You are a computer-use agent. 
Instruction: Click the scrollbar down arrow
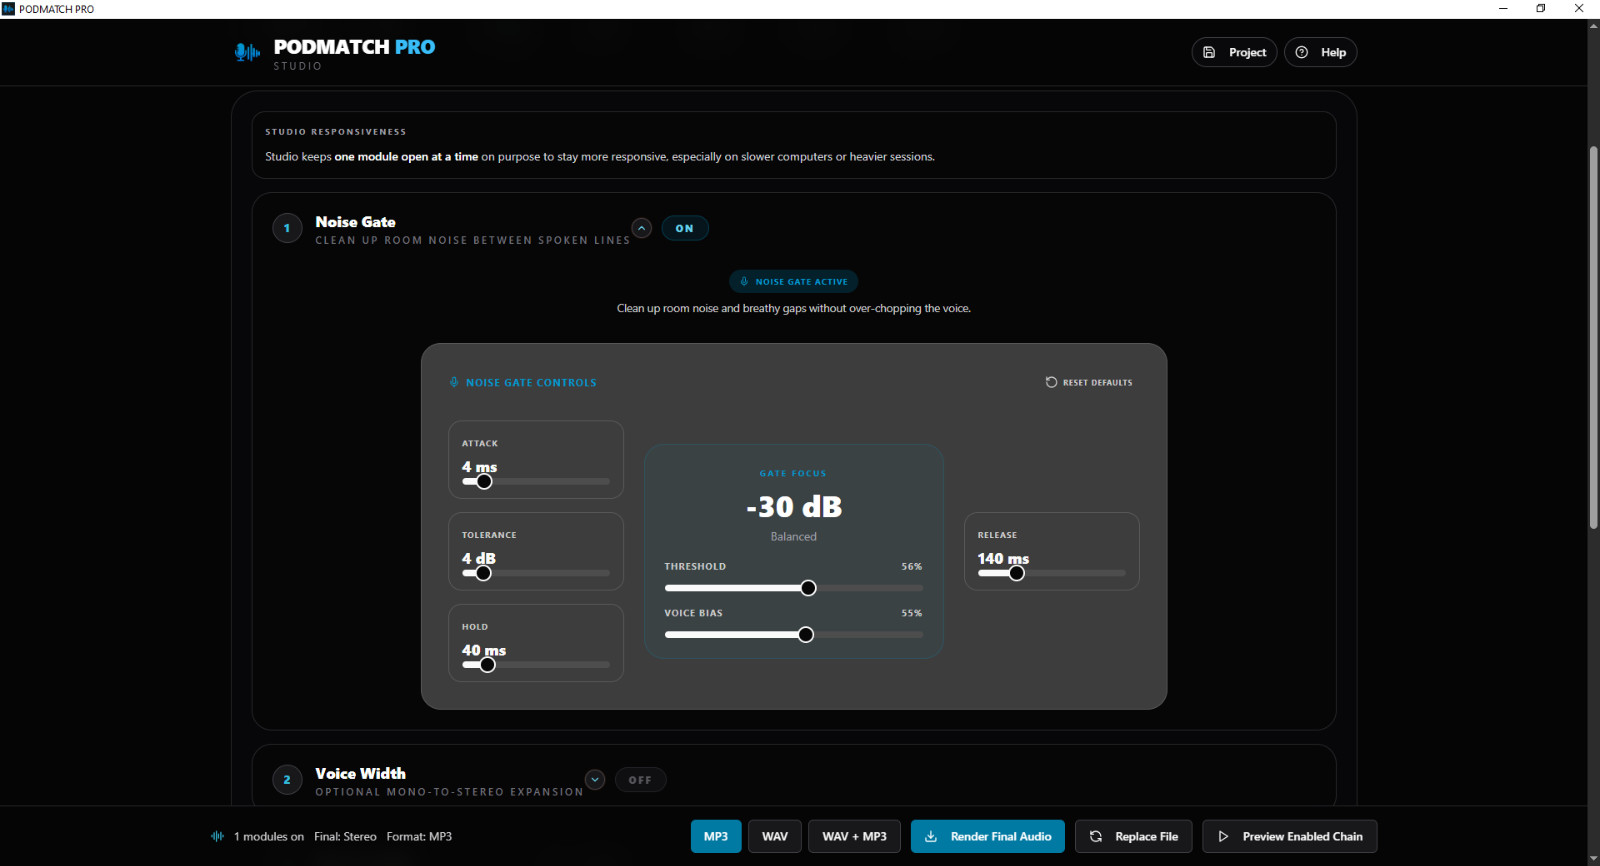point(1593,859)
